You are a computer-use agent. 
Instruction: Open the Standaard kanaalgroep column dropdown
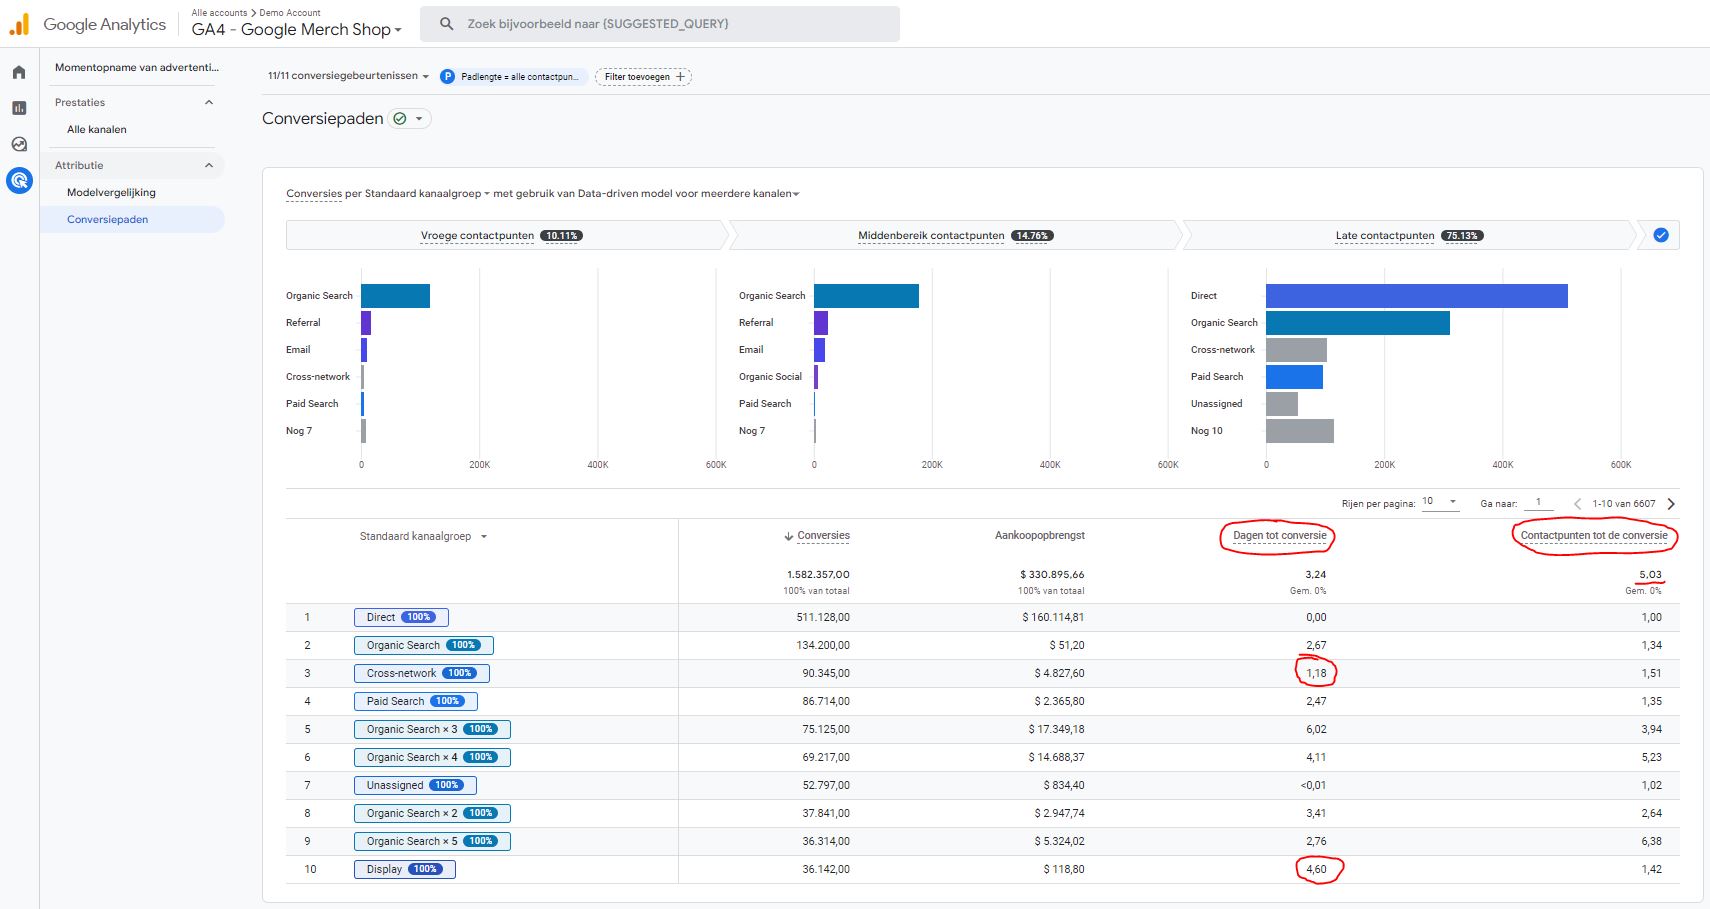[x=484, y=537]
